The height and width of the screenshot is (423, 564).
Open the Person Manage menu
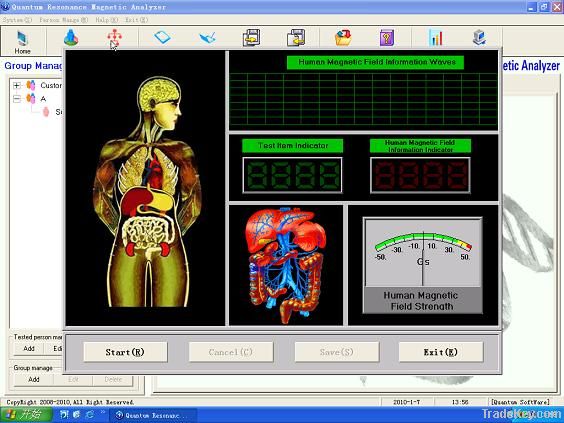(x=64, y=20)
